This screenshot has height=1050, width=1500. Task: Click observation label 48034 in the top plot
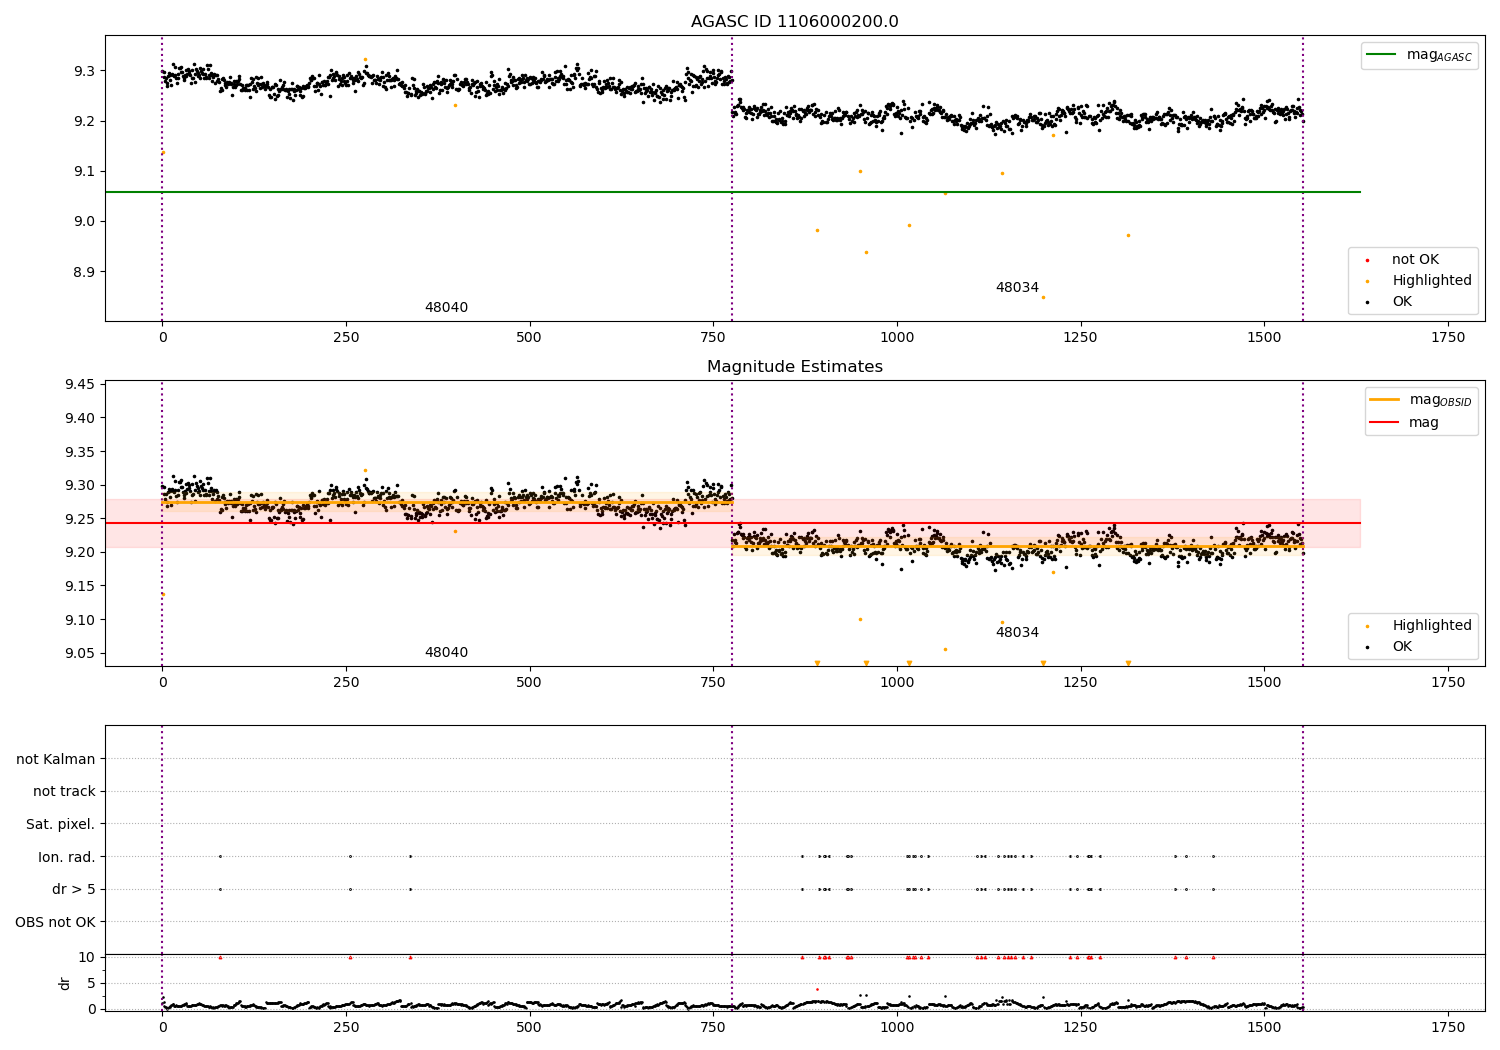(x=1017, y=288)
